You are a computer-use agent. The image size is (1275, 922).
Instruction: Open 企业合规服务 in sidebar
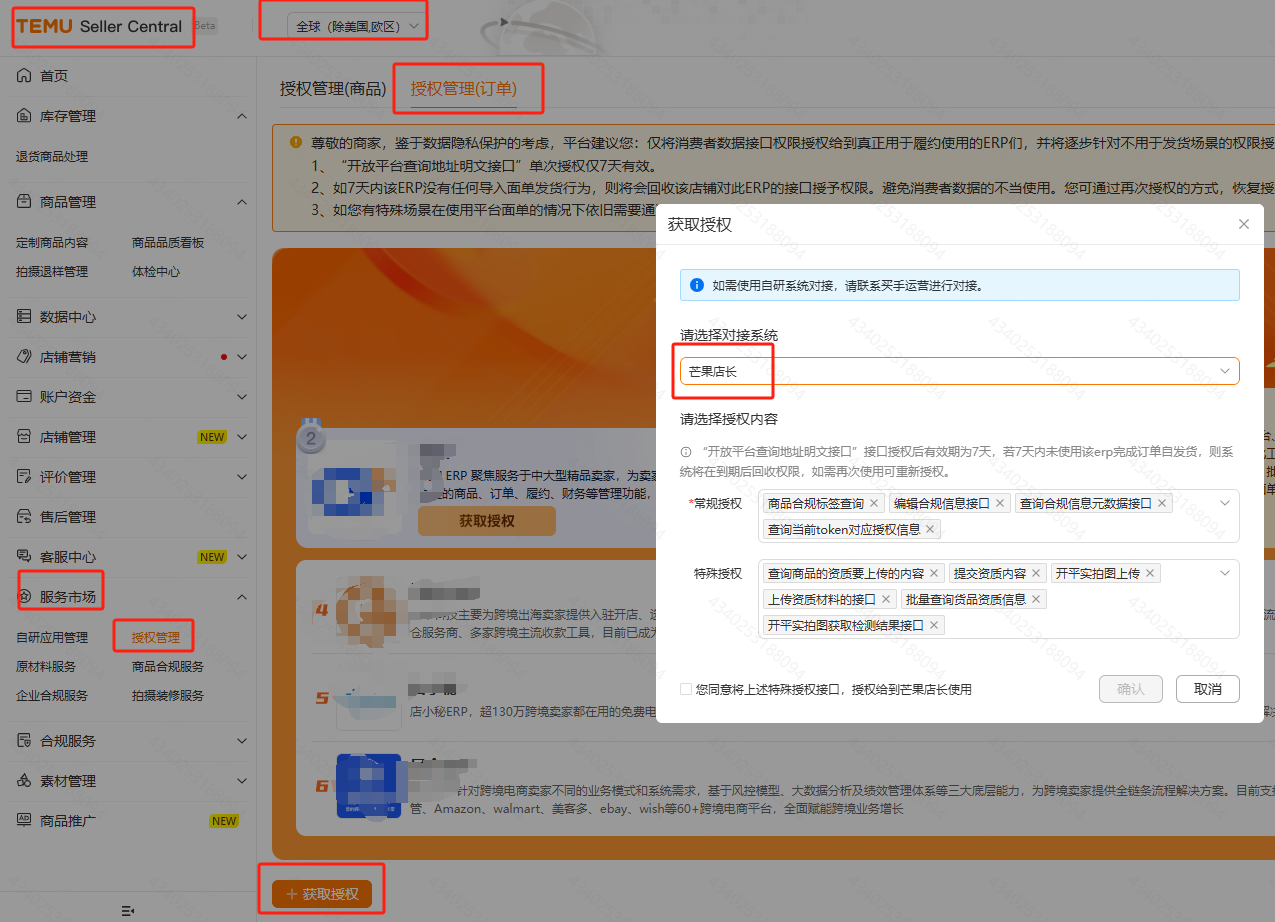coord(52,695)
